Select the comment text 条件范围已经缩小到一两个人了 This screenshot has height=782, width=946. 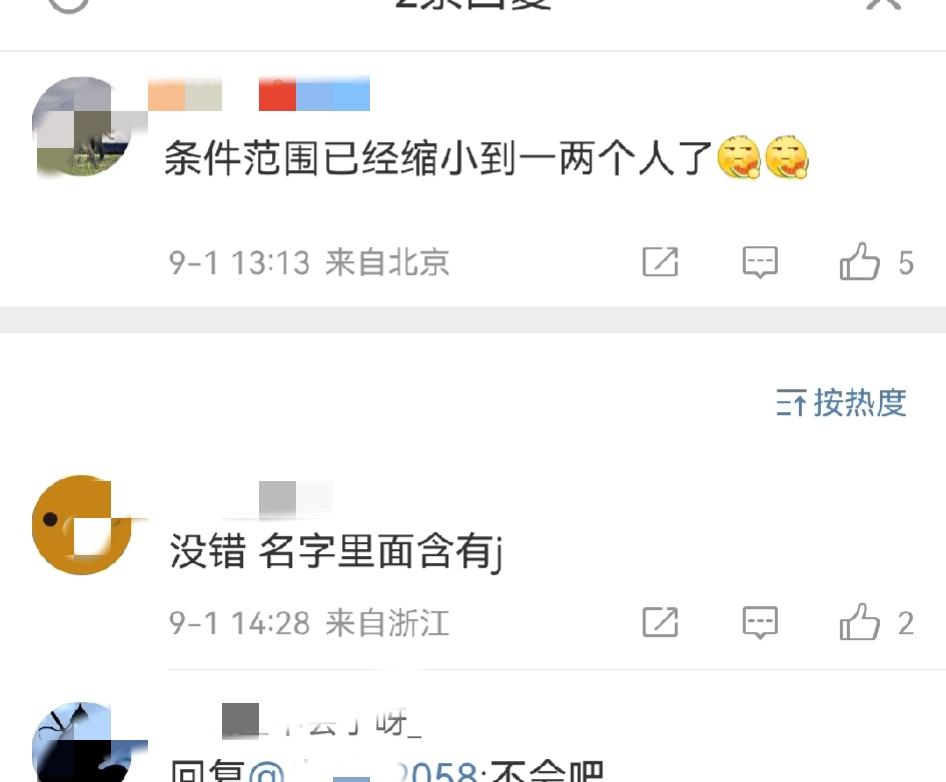(438, 158)
